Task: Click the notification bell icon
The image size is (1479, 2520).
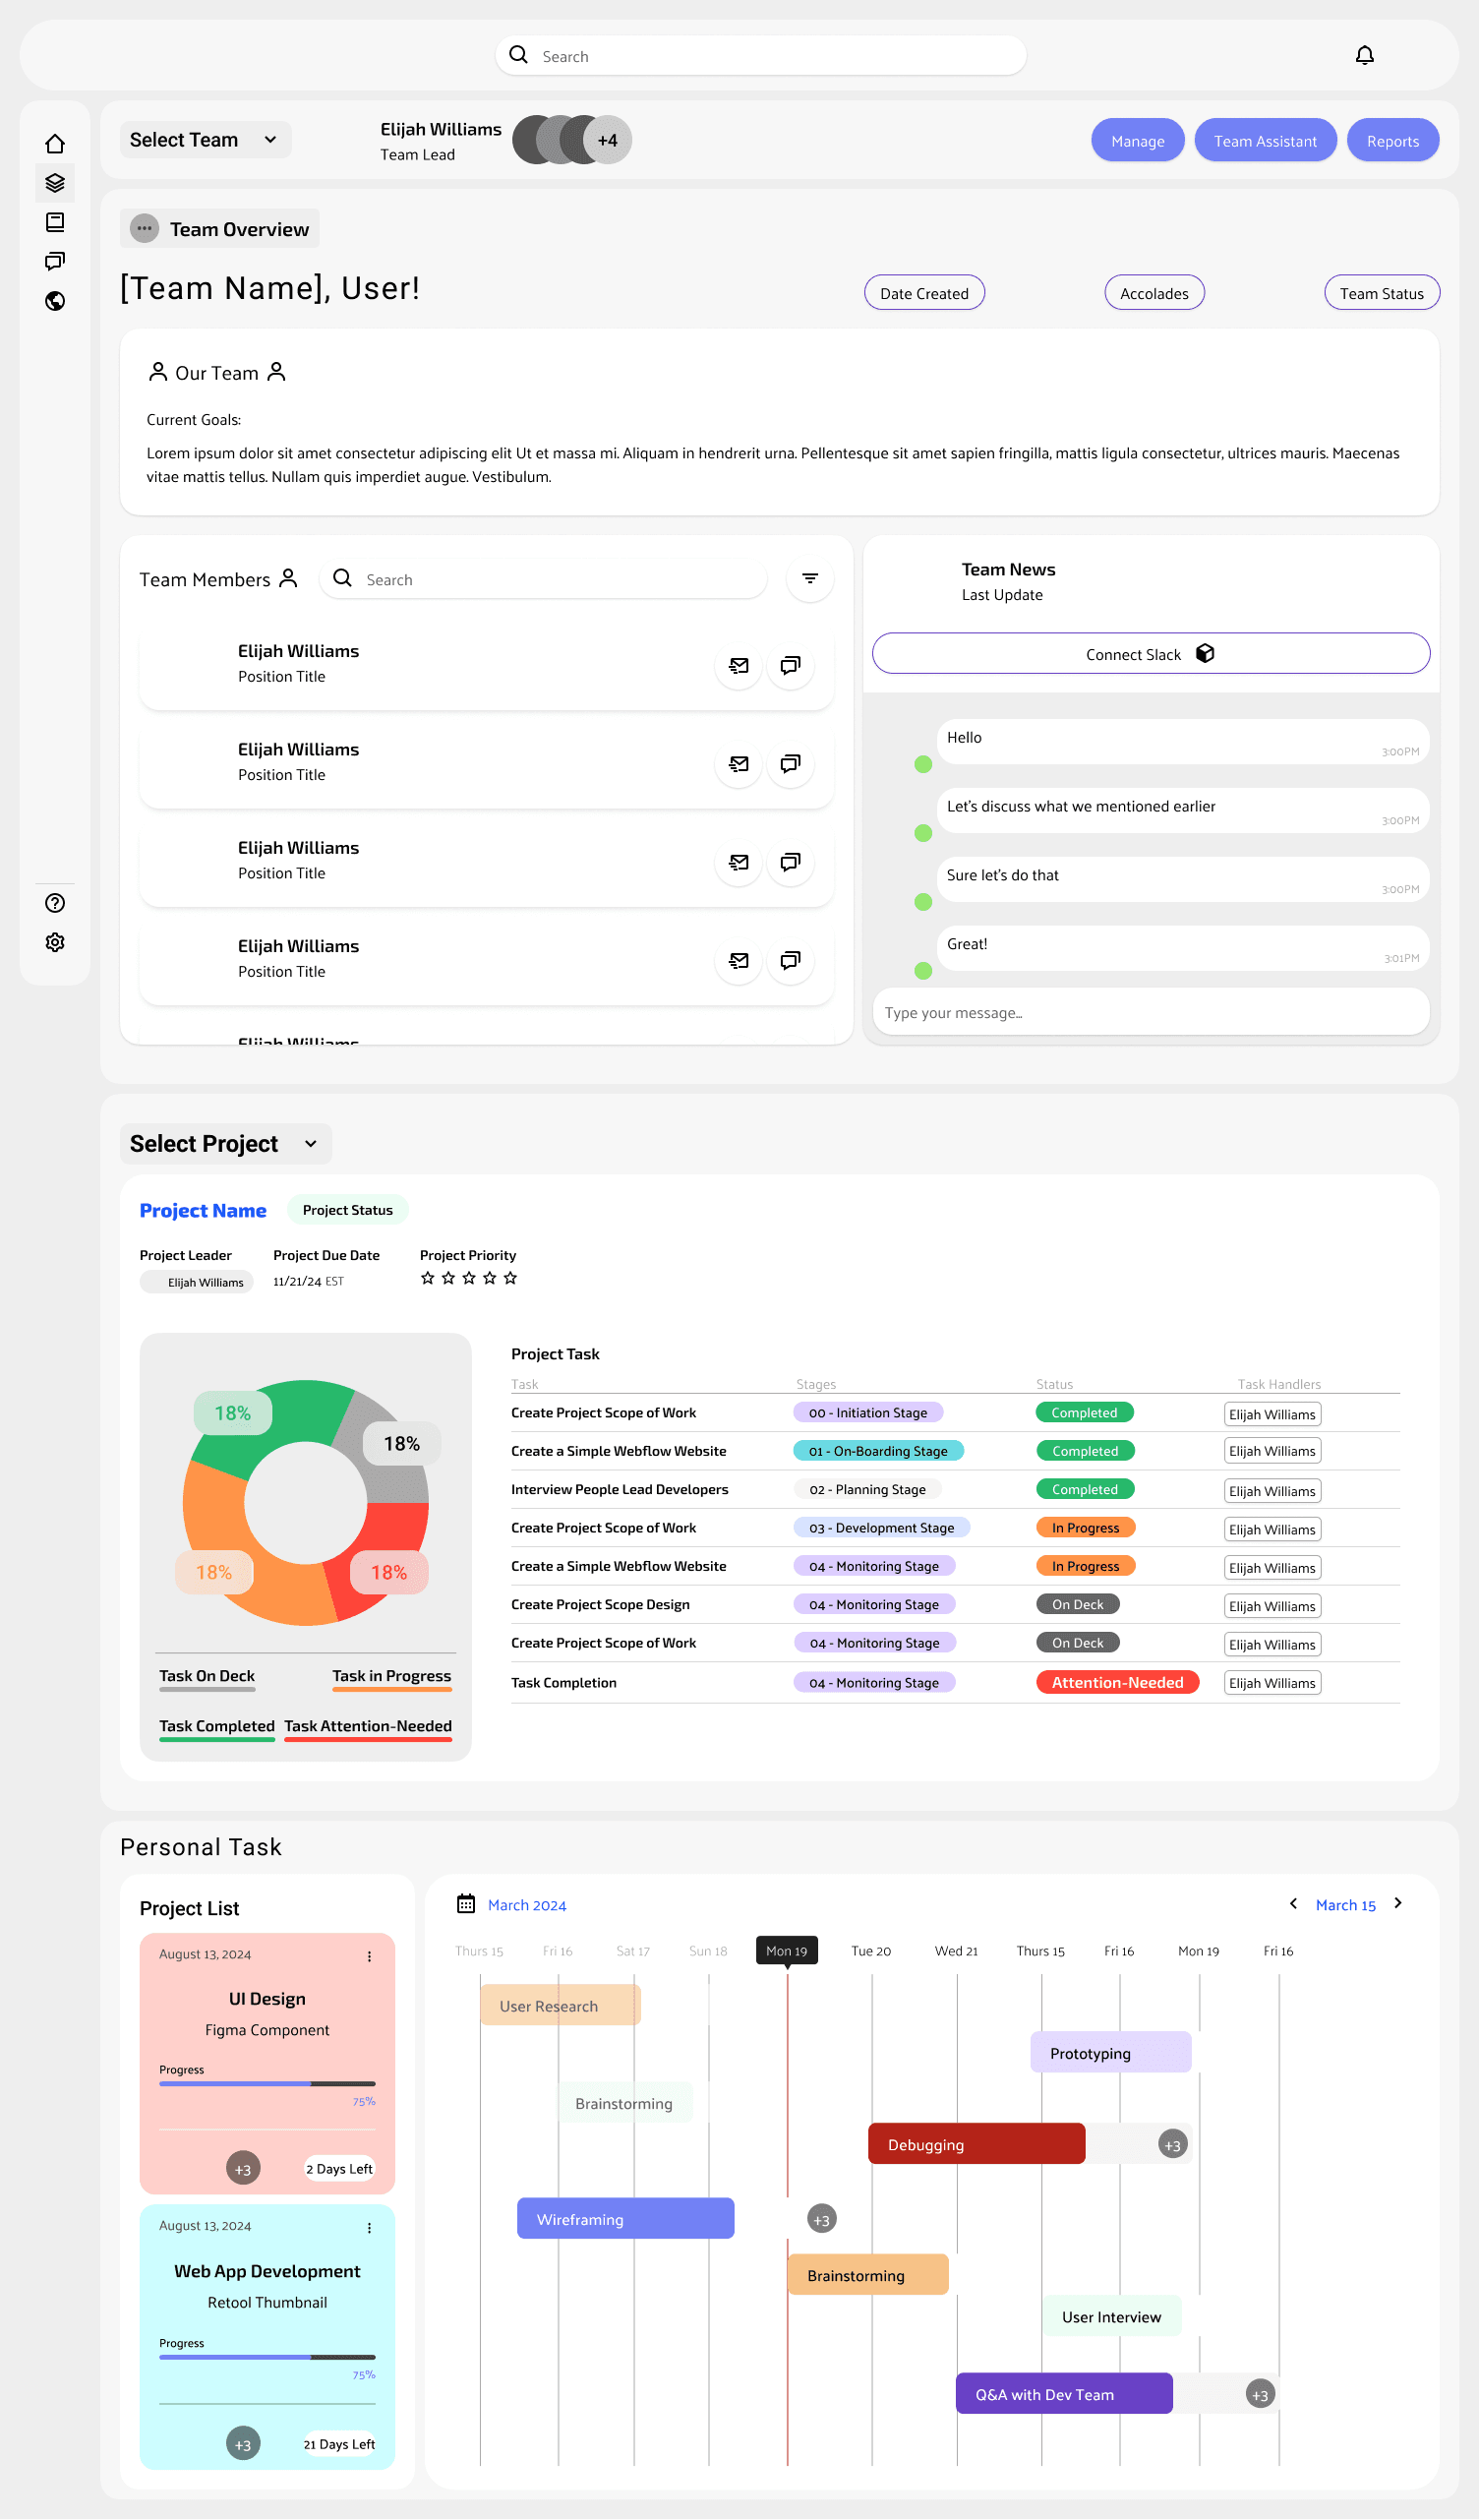Action: (x=1364, y=56)
